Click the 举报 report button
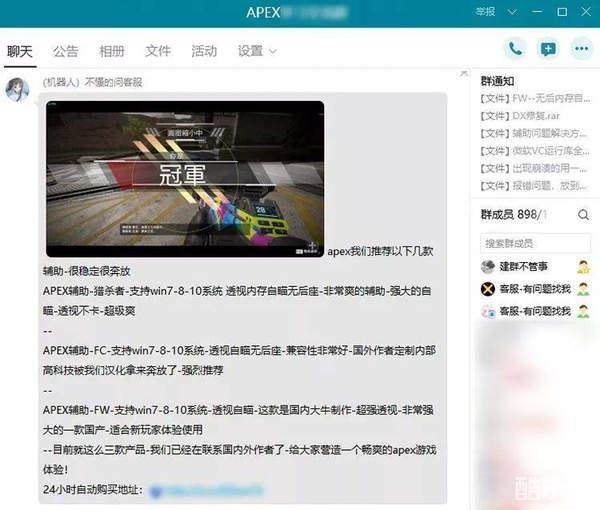The image size is (600, 510). click(x=485, y=12)
